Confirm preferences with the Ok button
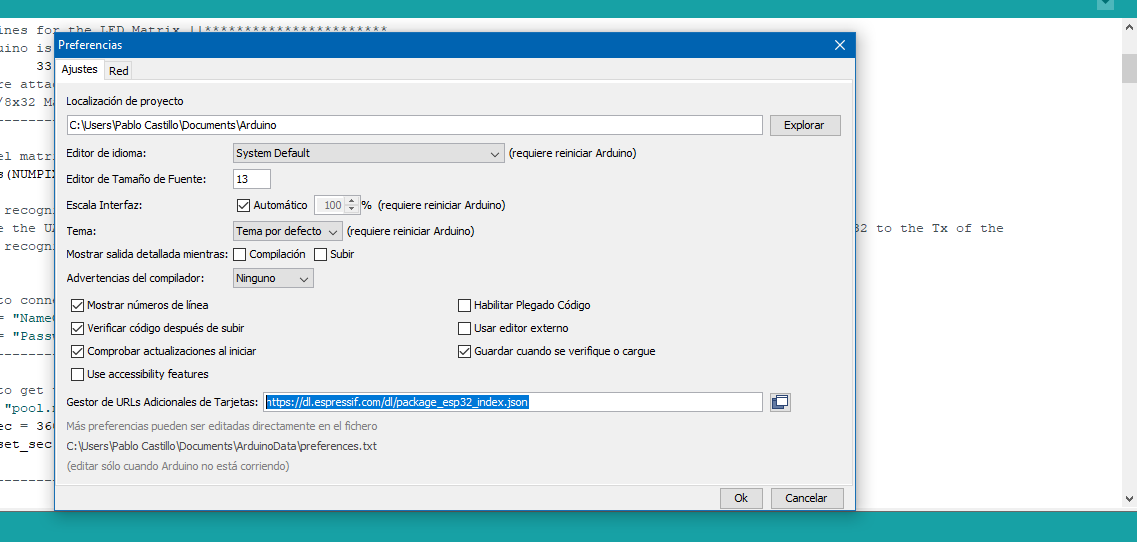 click(x=741, y=498)
